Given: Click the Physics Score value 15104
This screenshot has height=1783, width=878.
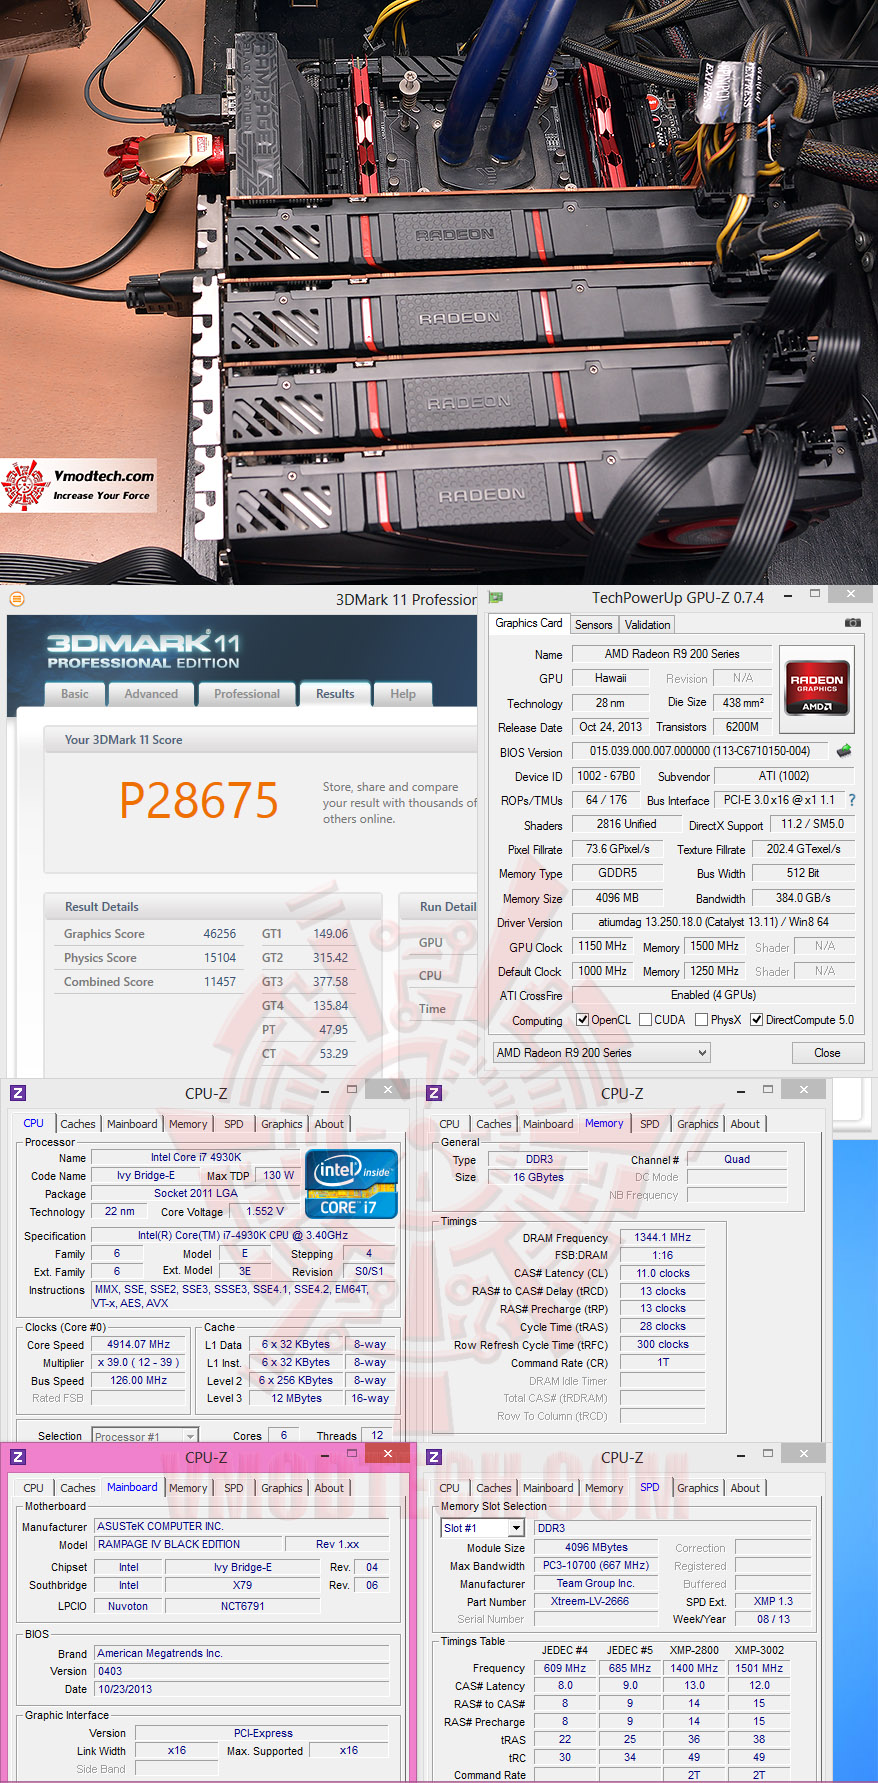Looking at the screenshot, I should [220, 958].
